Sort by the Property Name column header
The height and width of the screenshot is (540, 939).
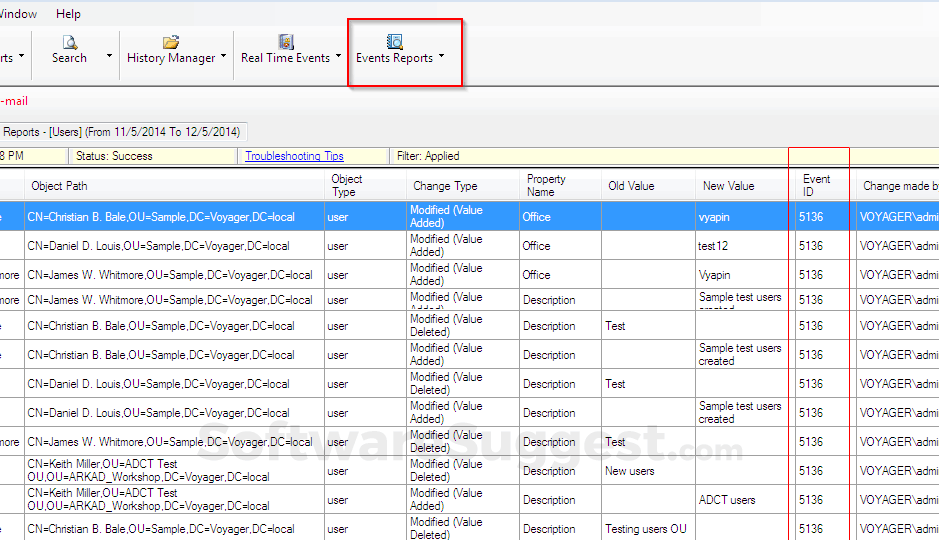(546, 186)
